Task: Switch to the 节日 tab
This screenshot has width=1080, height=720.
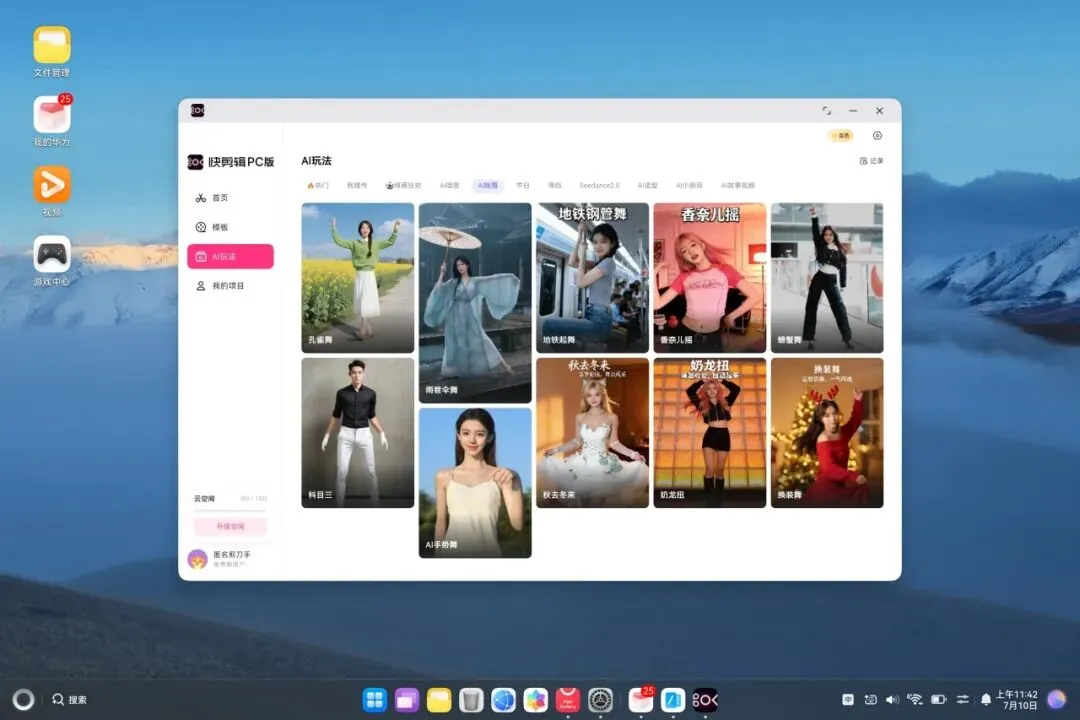Action: pos(523,185)
